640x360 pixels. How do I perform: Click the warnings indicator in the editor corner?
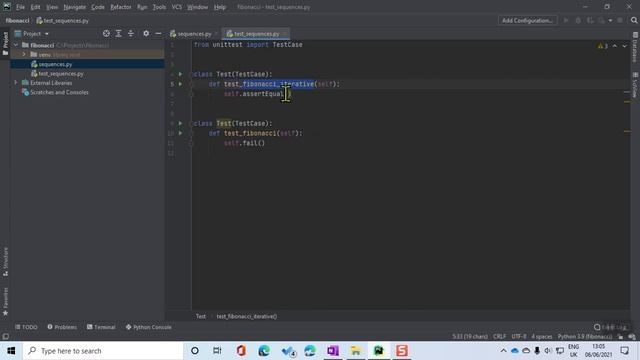pos(603,46)
